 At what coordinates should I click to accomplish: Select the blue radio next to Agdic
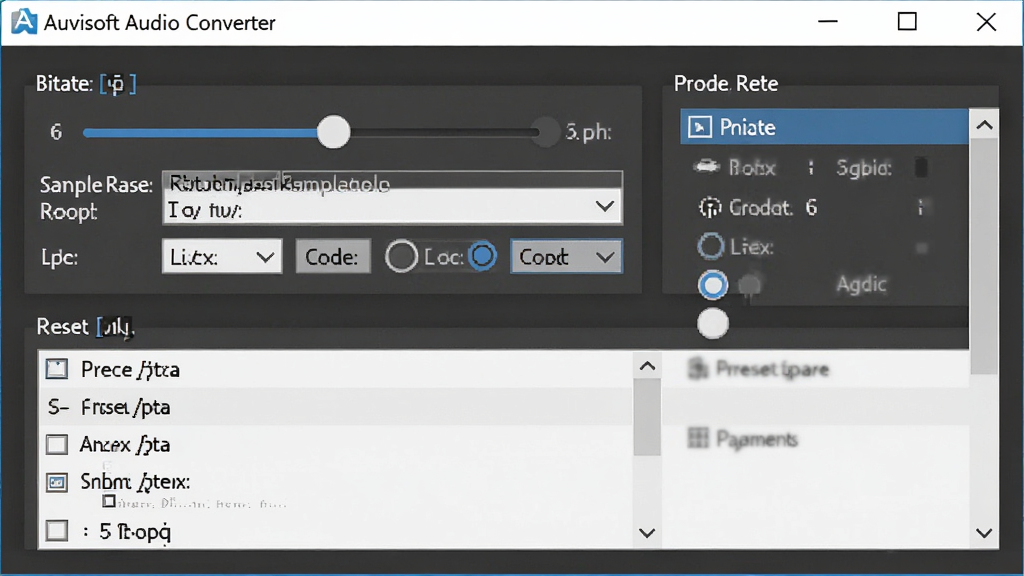pos(712,285)
